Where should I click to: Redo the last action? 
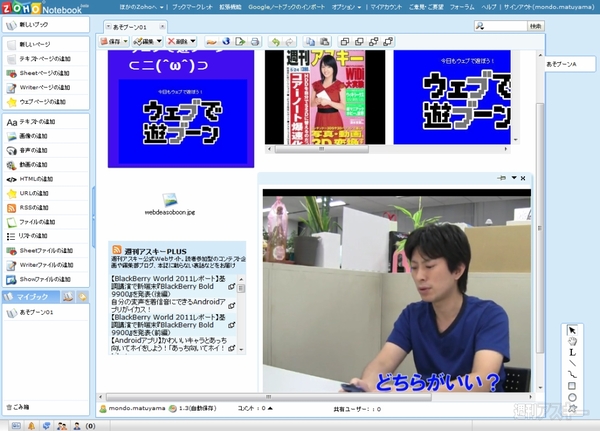point(290,41)
